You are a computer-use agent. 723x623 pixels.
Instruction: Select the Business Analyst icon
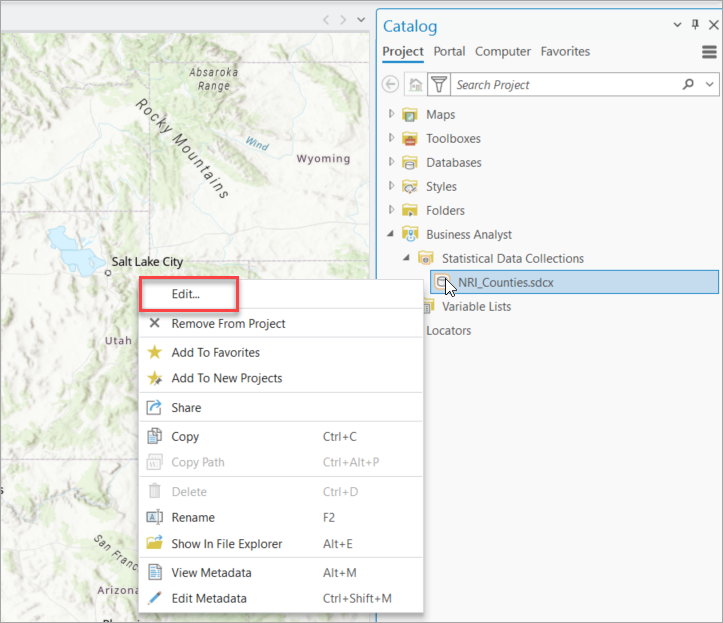(x=409, y=234)
